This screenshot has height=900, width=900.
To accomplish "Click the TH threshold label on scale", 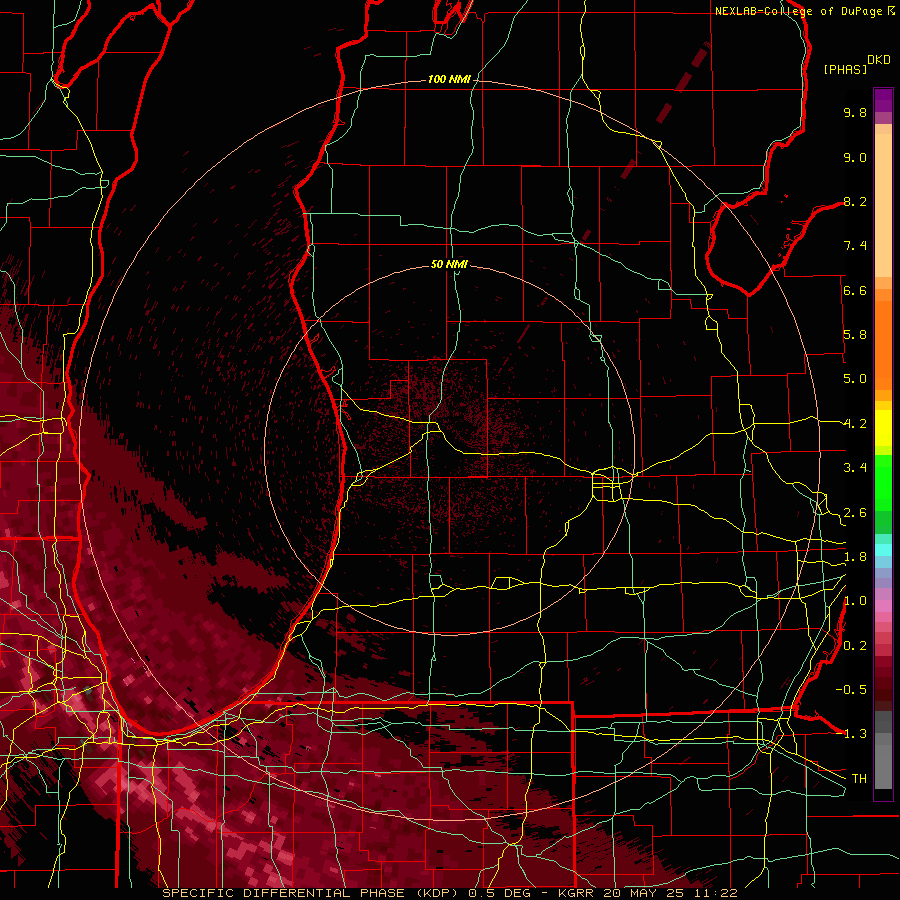I will [859, 779].
